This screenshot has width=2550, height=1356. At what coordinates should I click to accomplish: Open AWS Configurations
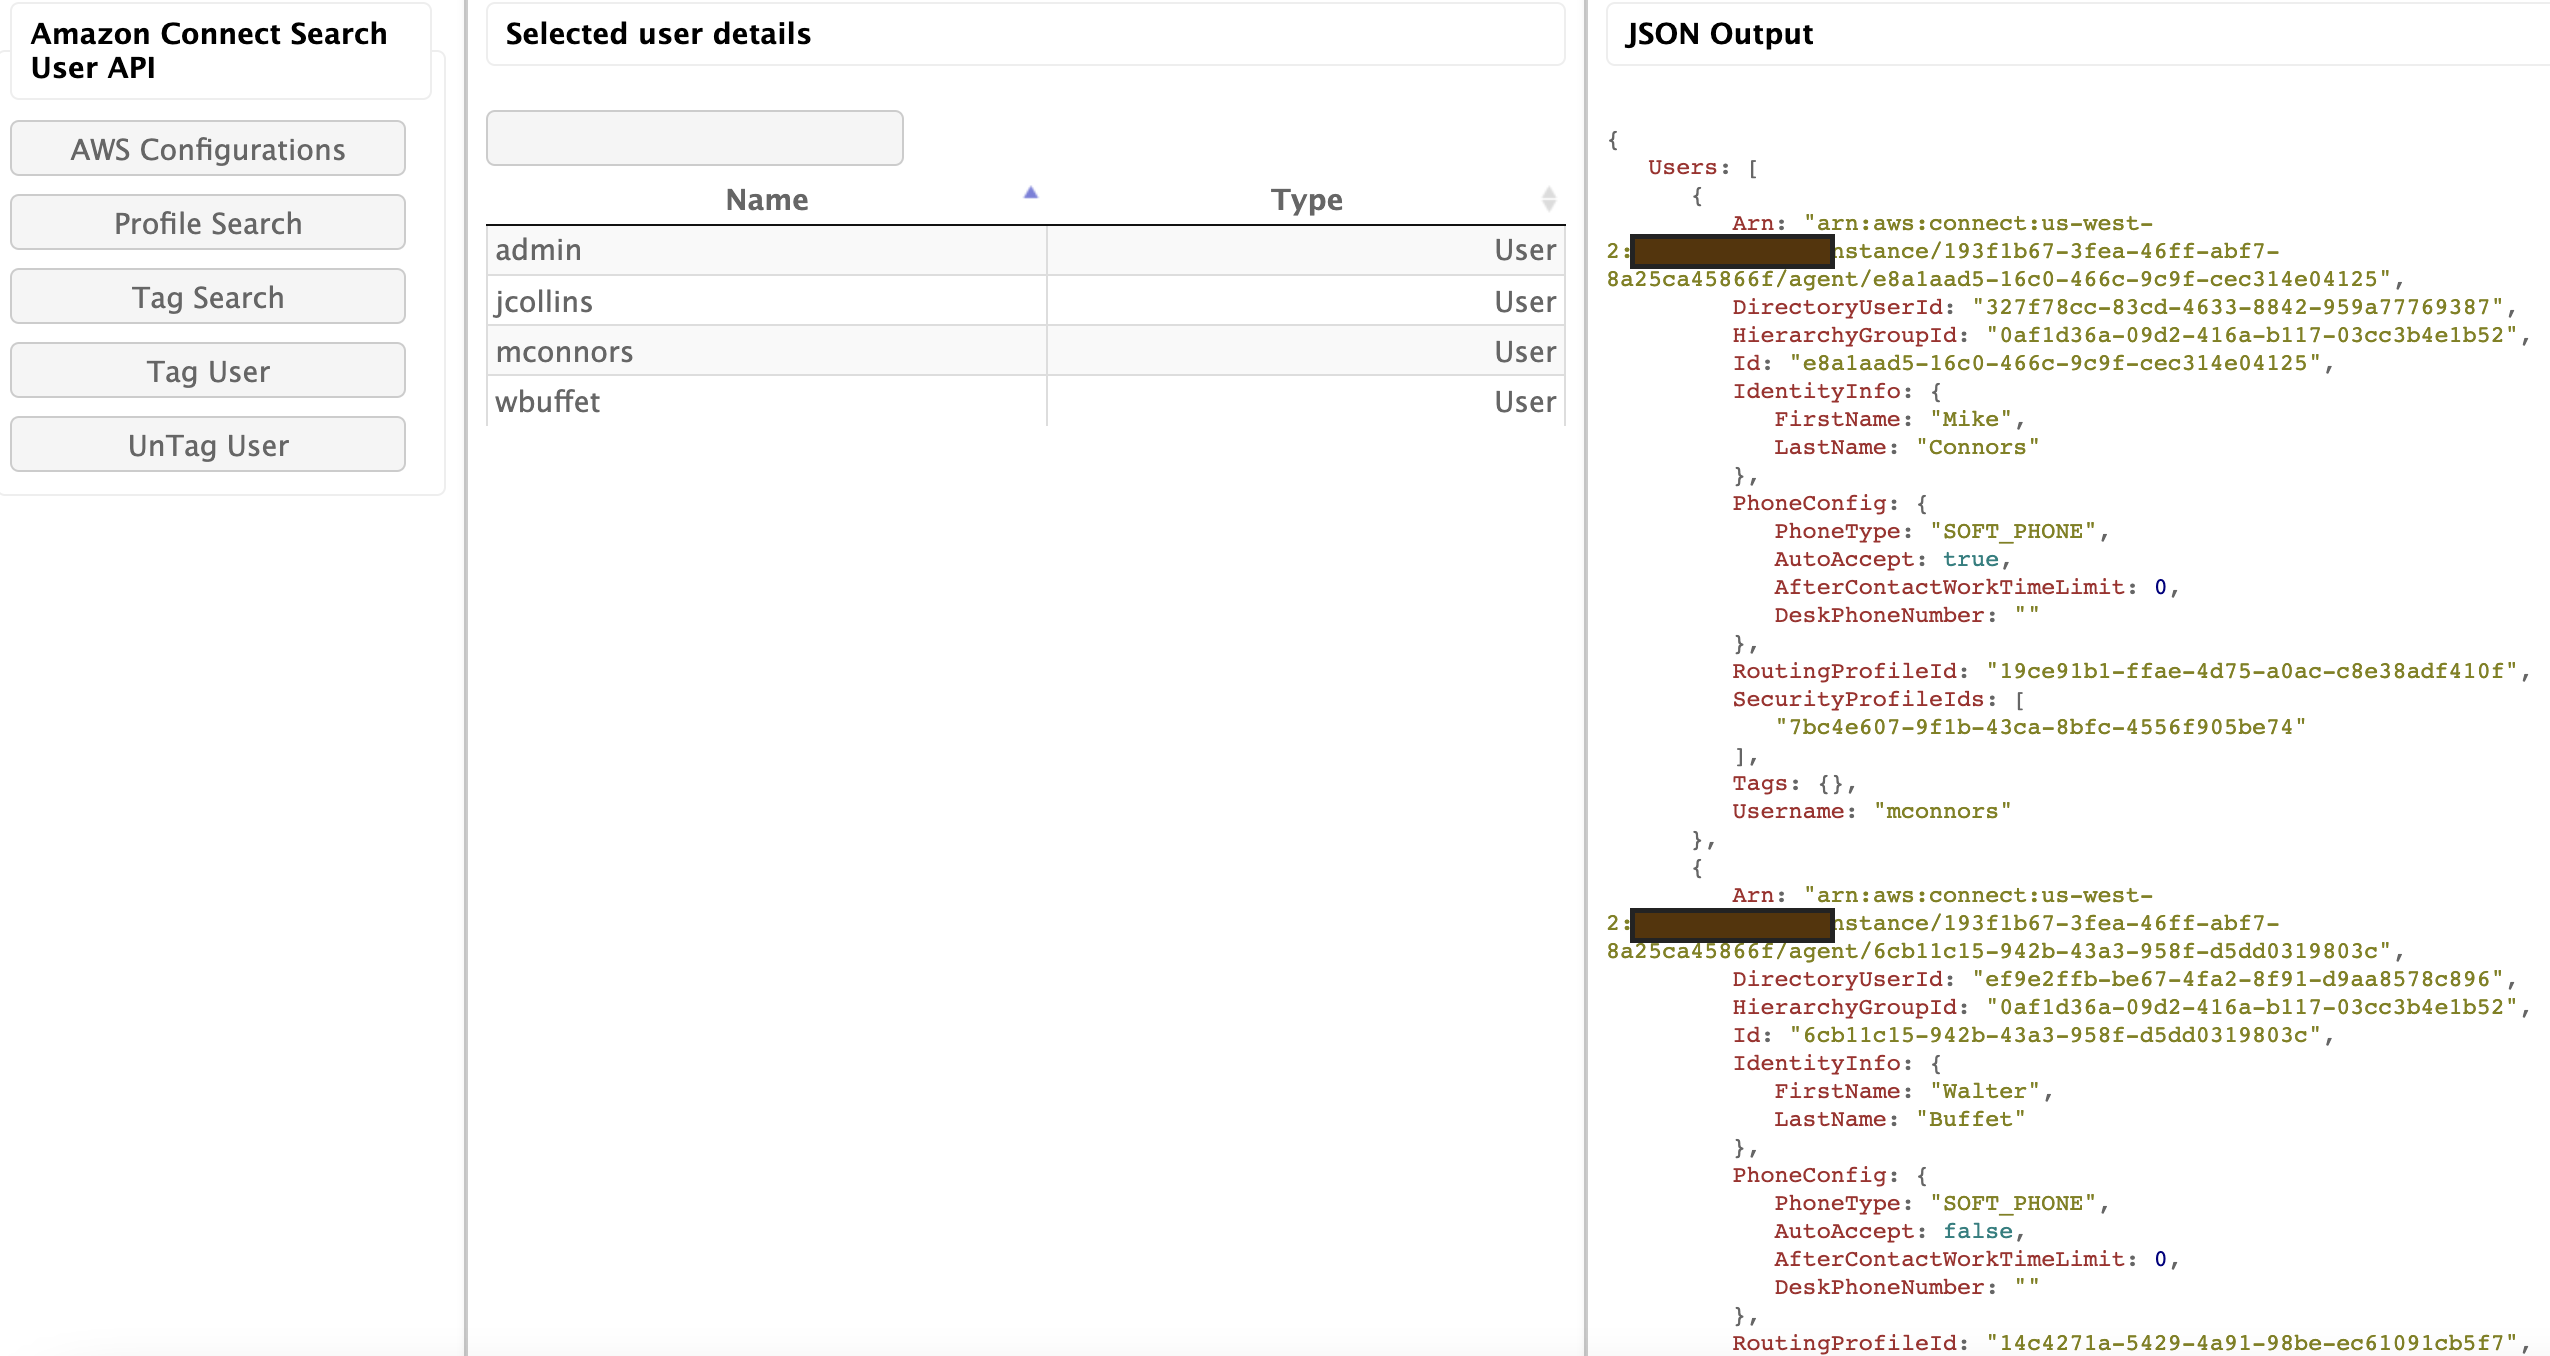coord(208,149)
